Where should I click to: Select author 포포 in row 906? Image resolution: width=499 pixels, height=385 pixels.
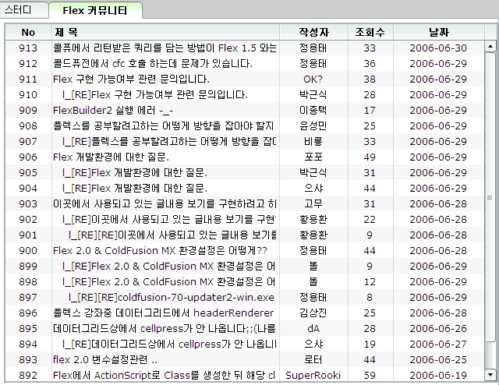pos(314,157)
